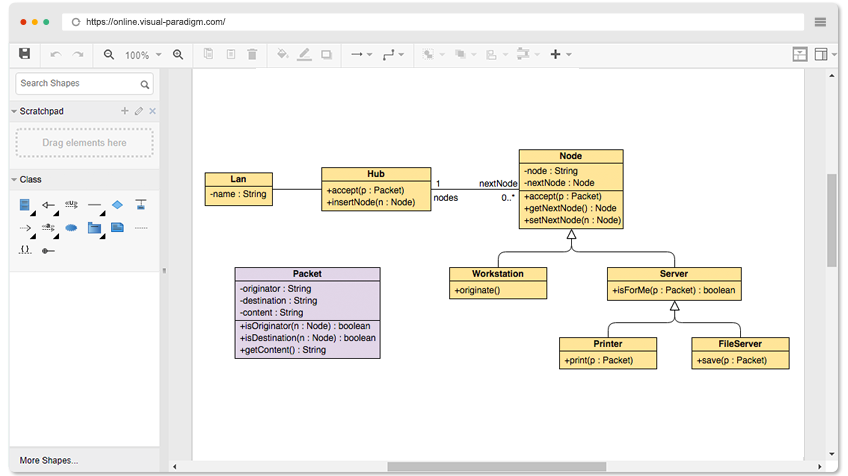Viewport: 848px width, 476px height.
Task: Select the blue class shape icon
Action: tap(24, 205)
